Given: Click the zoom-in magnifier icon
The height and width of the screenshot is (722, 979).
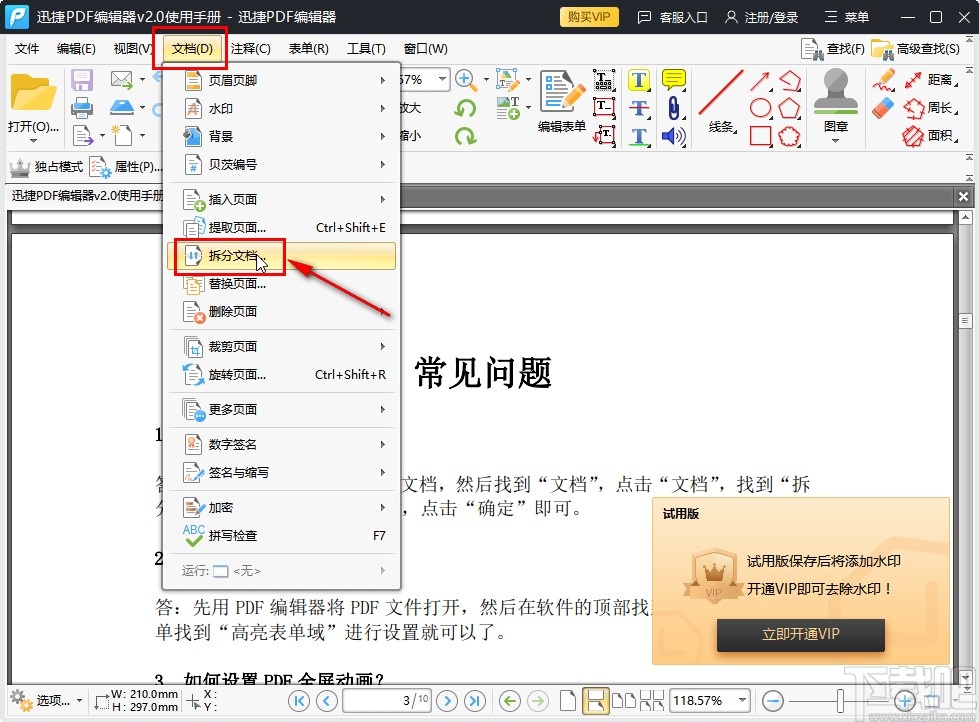Looking at the screenshot, I should tap(465, 79).
